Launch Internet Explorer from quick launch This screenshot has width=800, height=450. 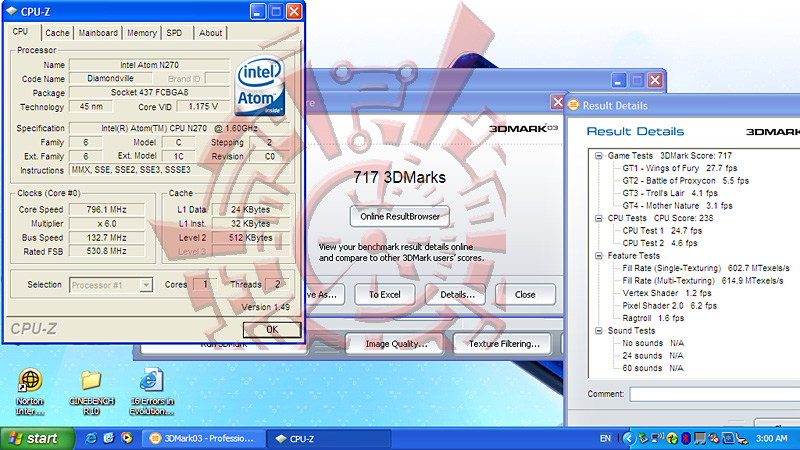coord(91,438)
